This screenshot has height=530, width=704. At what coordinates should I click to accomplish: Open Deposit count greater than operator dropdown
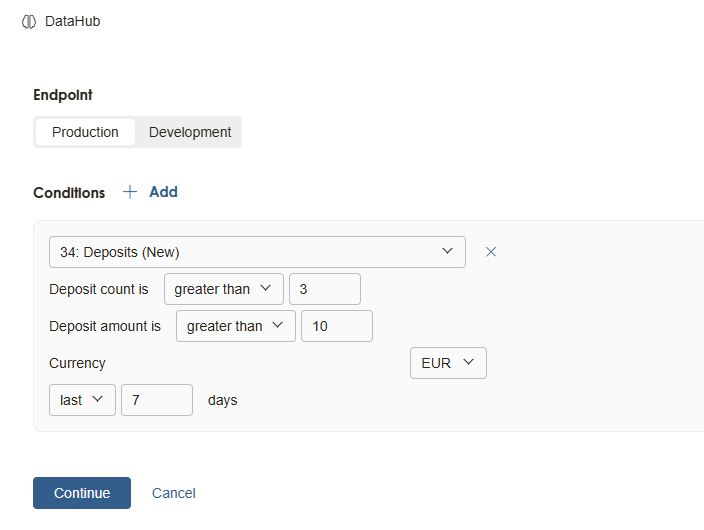tap(224, 289)
